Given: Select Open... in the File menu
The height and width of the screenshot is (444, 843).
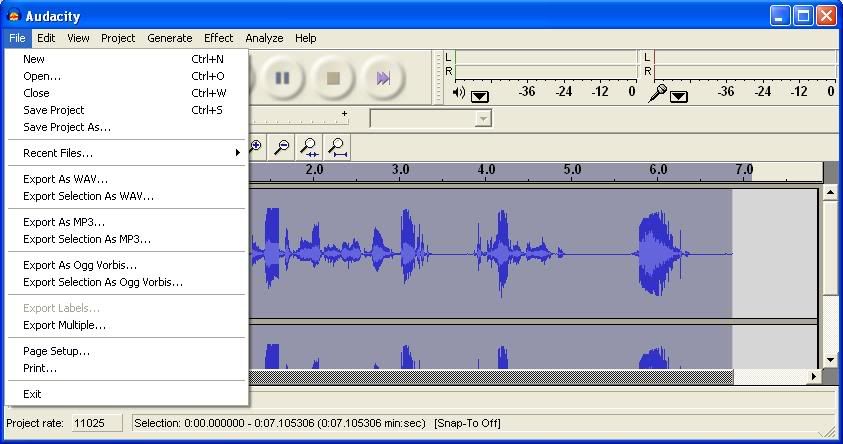Looking at the screenshot, I should 126,76.
